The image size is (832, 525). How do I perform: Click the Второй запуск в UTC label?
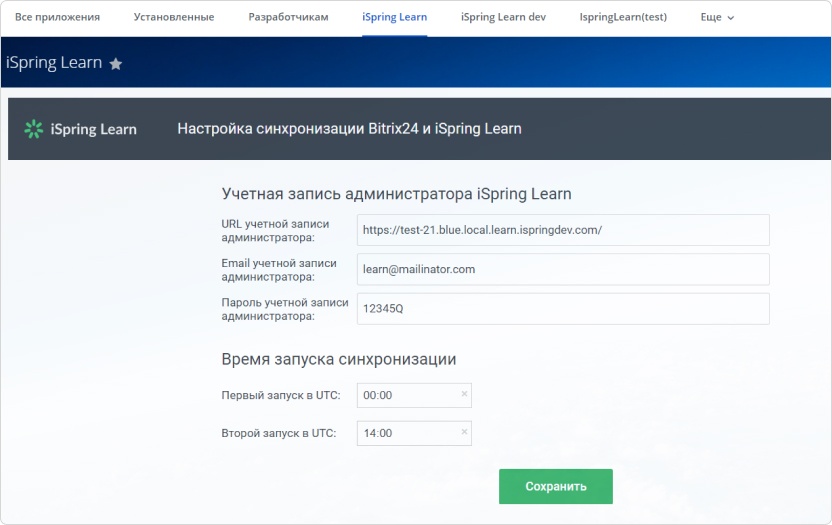tap(279, 433)
